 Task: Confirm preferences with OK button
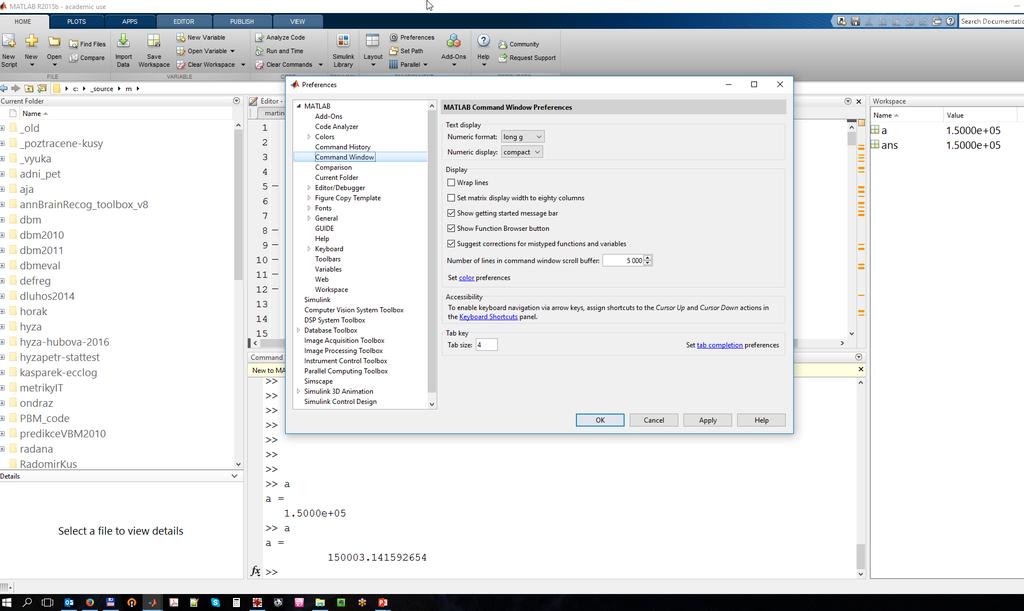coord(600,420)
